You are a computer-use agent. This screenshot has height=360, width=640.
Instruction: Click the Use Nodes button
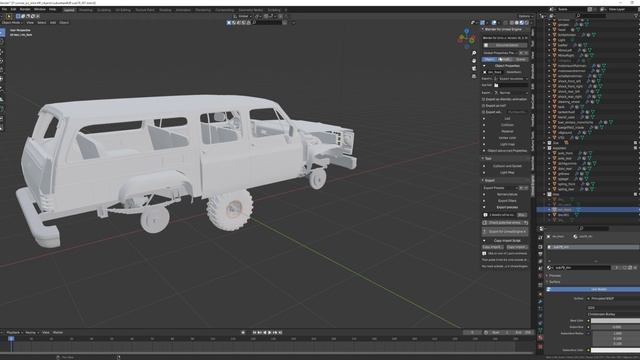593,289
